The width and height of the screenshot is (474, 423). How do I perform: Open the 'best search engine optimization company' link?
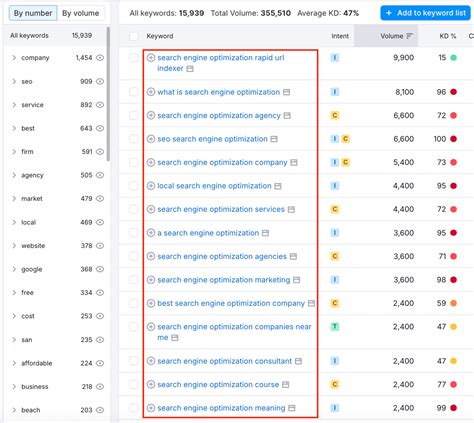[231, 303]
